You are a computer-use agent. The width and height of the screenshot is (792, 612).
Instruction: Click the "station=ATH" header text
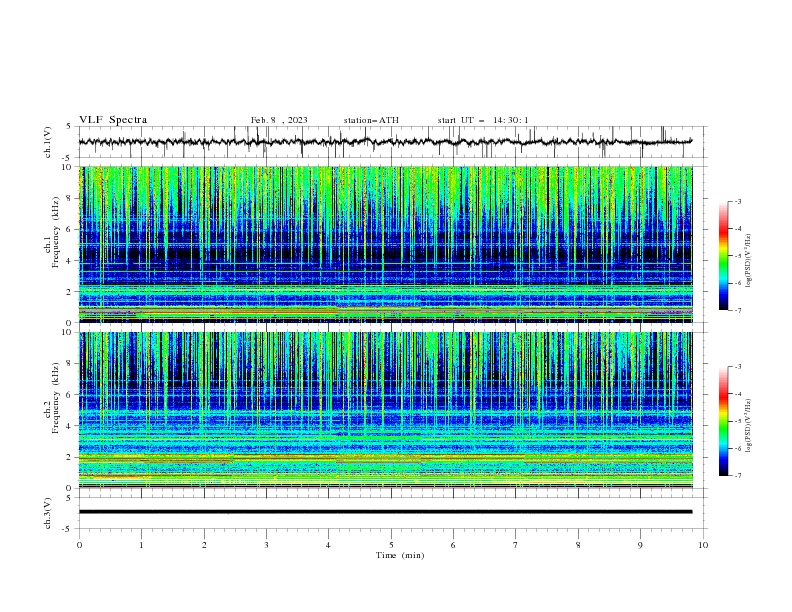(x=371, y=120)
